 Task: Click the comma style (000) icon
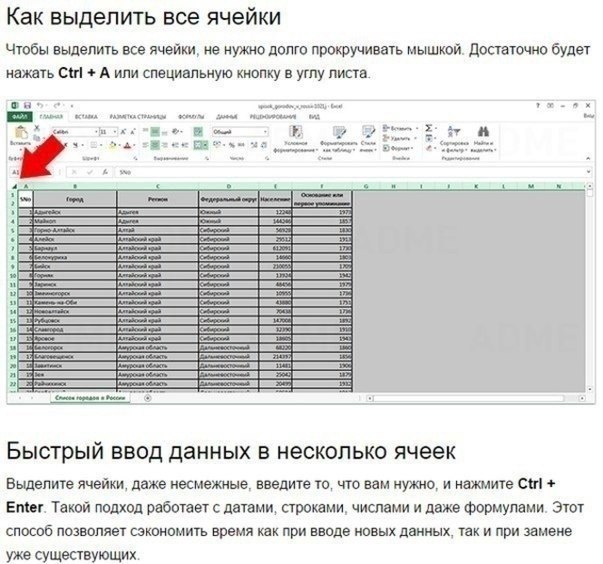(x=241, y=145)
